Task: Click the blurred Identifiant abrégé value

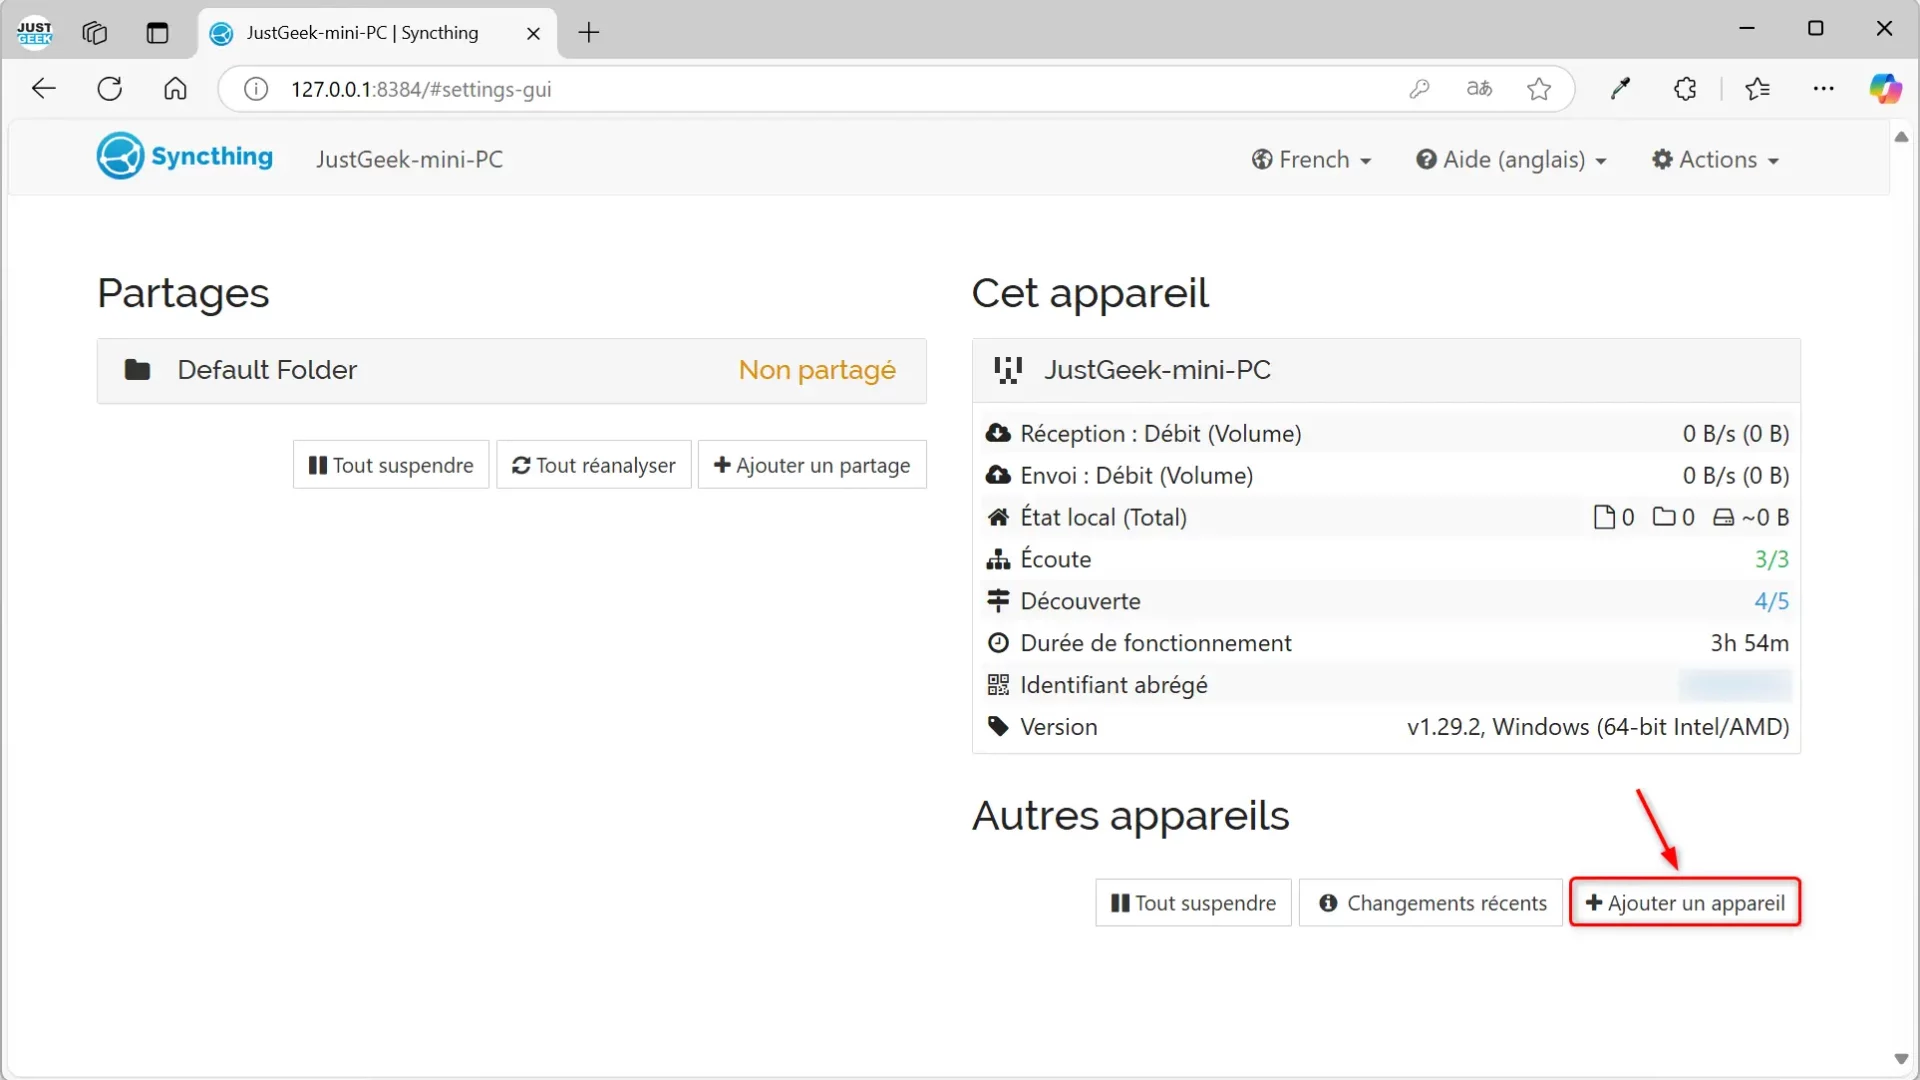Action: 1735,685
